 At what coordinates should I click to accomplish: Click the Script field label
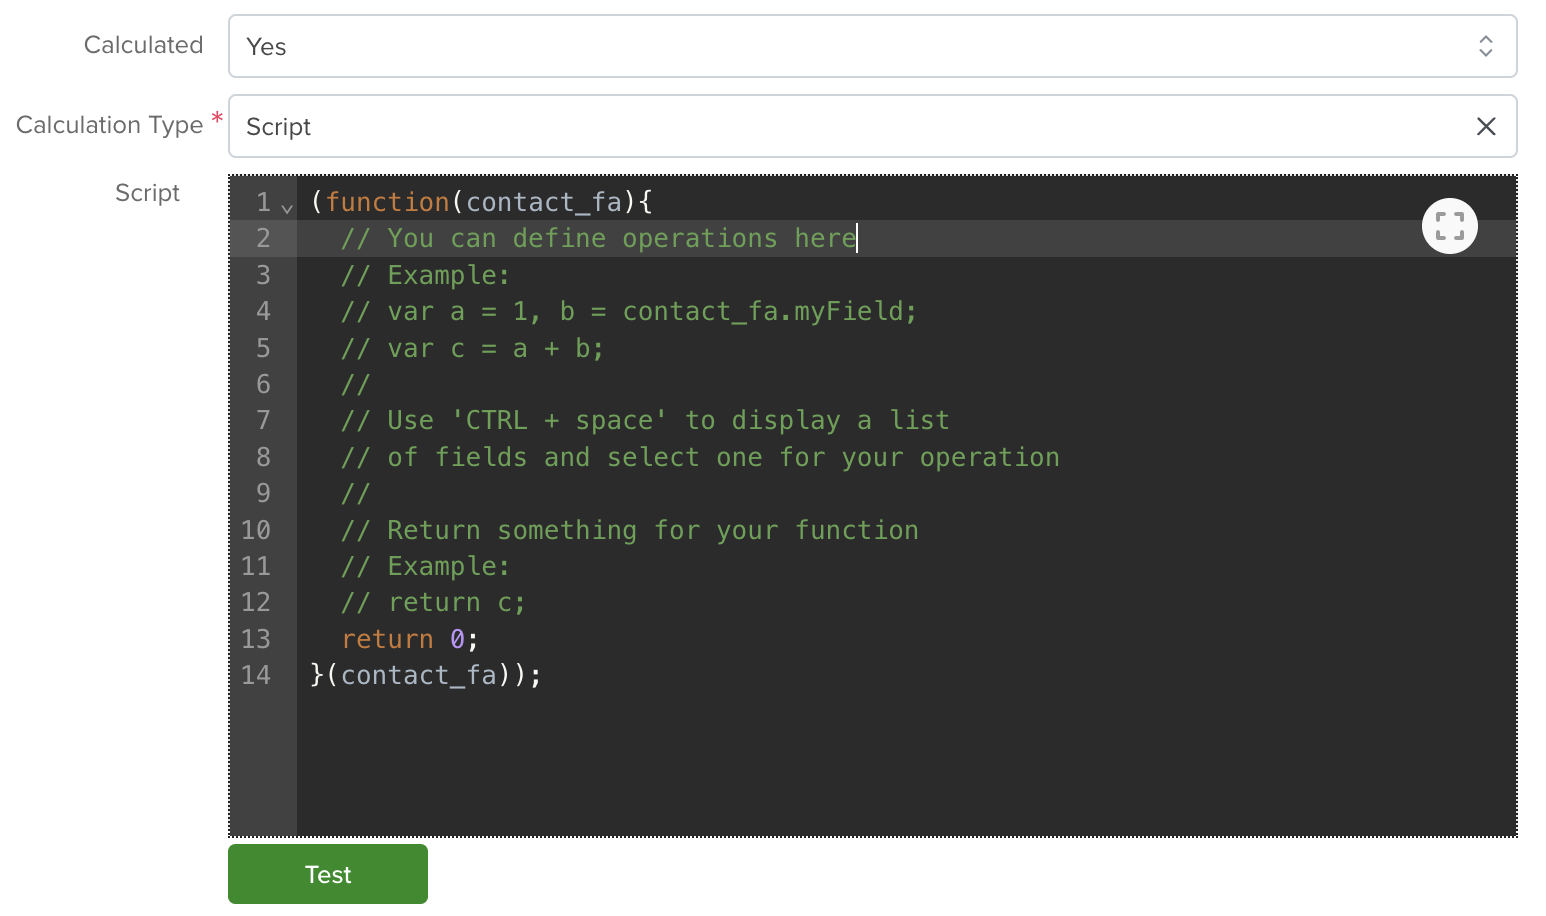point(147,193)
